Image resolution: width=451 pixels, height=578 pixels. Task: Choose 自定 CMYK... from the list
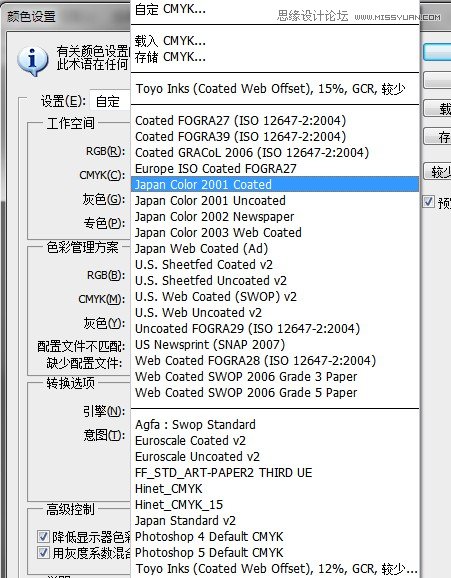275,9
